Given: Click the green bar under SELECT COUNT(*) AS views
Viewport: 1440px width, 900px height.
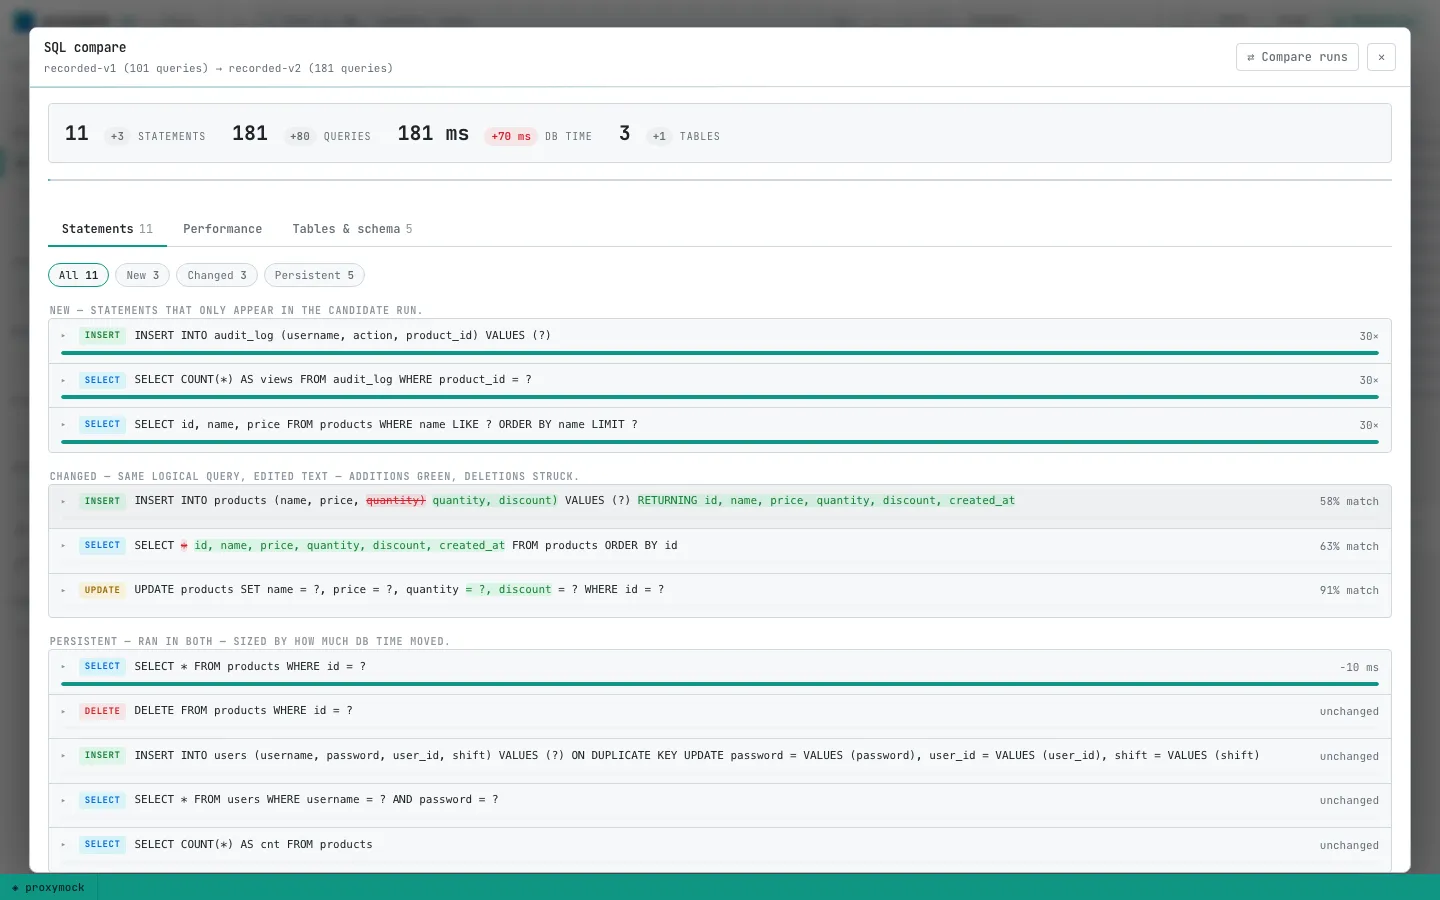Looking at the screenshot, I should [x=719, y=397].
